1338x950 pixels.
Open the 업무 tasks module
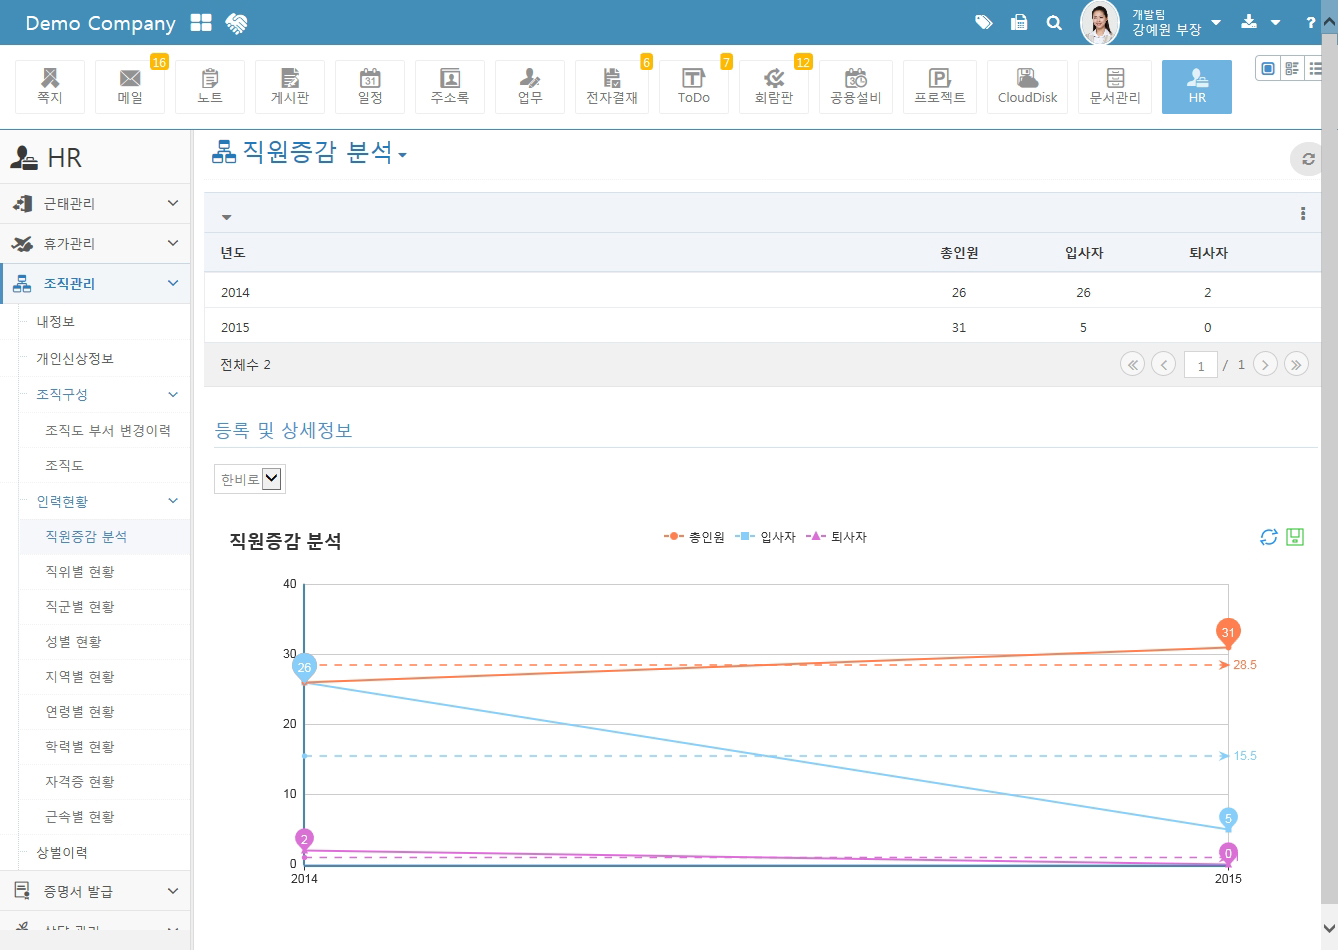530,87
